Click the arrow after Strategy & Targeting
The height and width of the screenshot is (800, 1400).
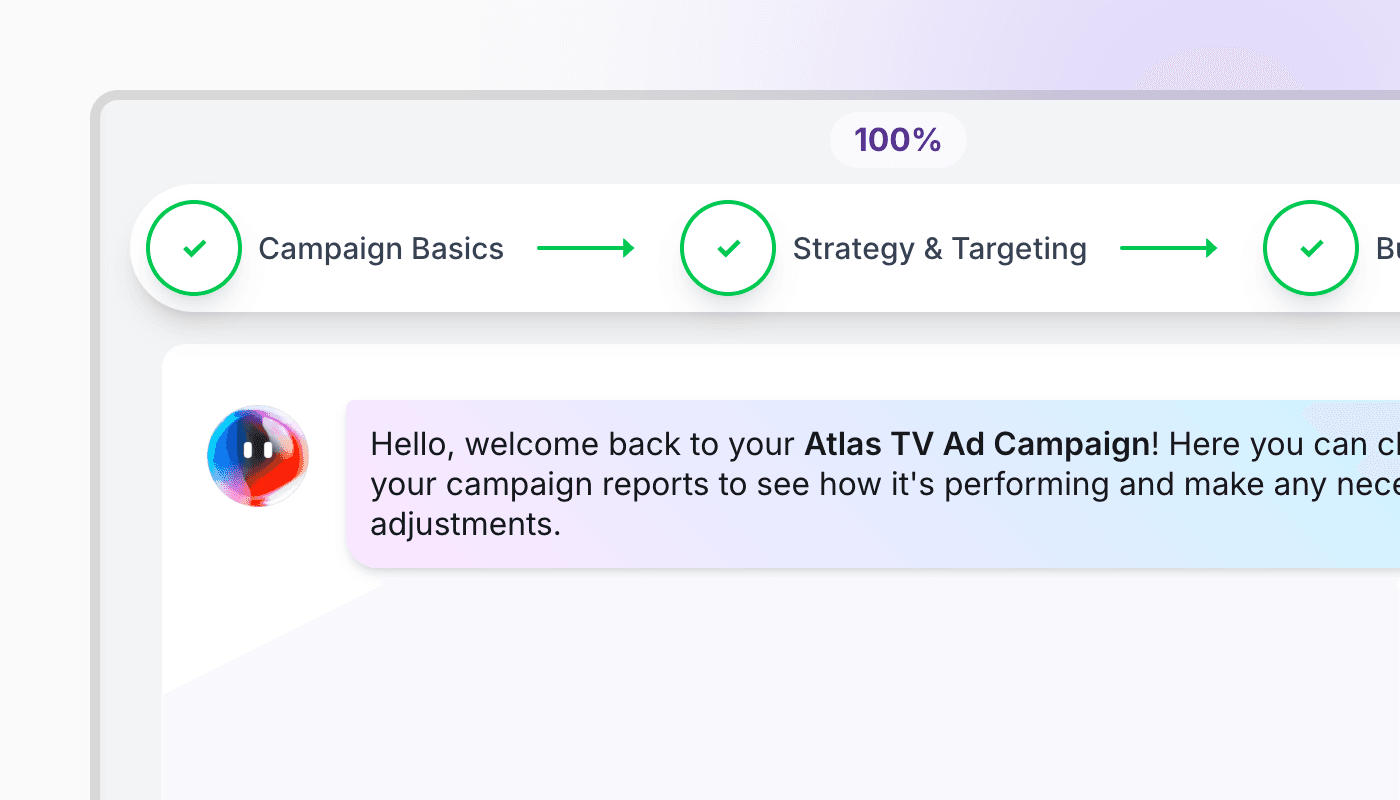tap(1169, 248)
